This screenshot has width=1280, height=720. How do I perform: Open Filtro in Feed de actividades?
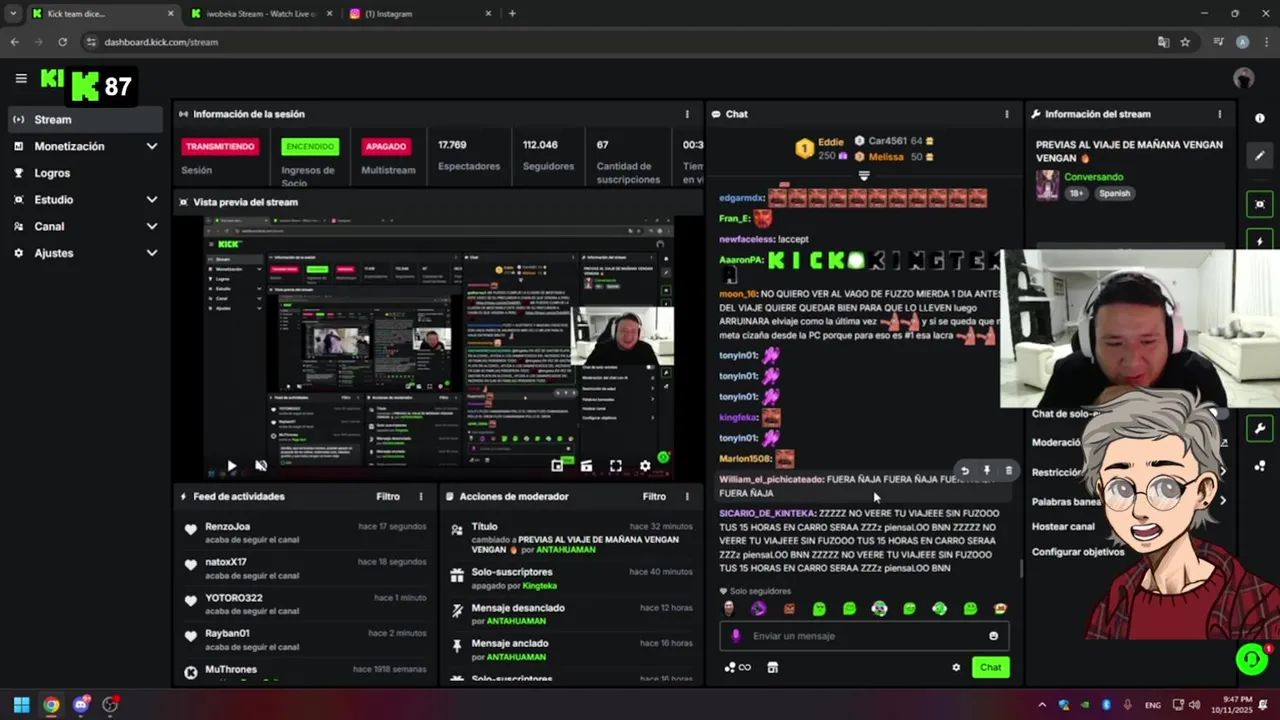(388, 496)
